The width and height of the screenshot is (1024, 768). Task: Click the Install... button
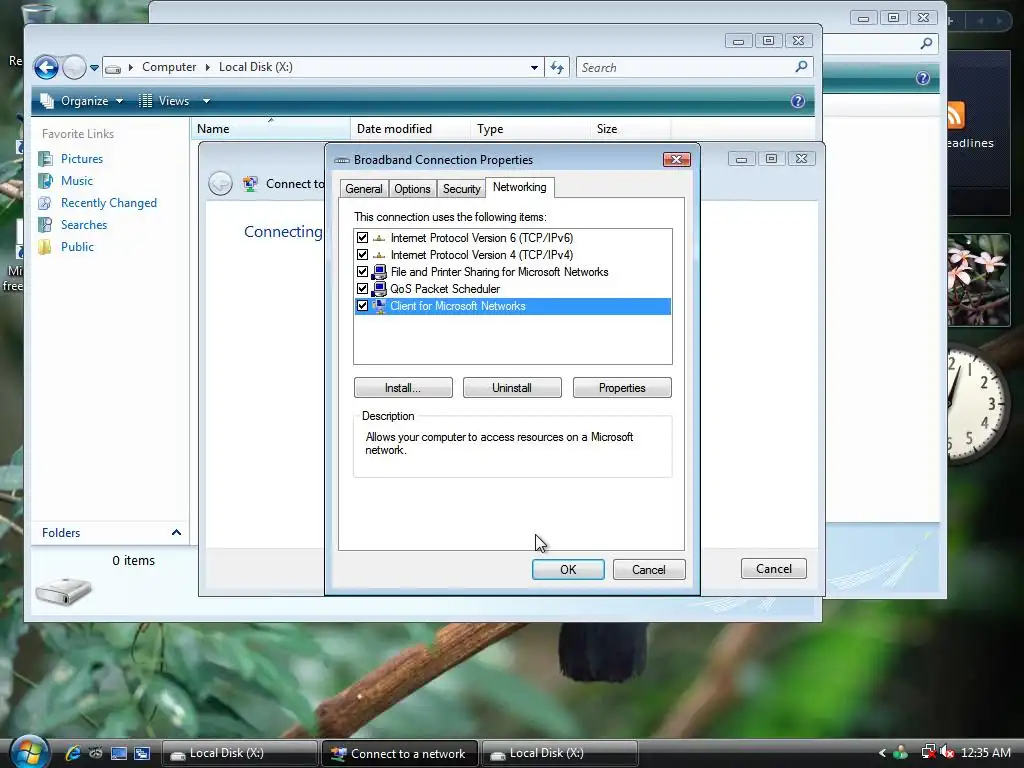click(403, 388)
